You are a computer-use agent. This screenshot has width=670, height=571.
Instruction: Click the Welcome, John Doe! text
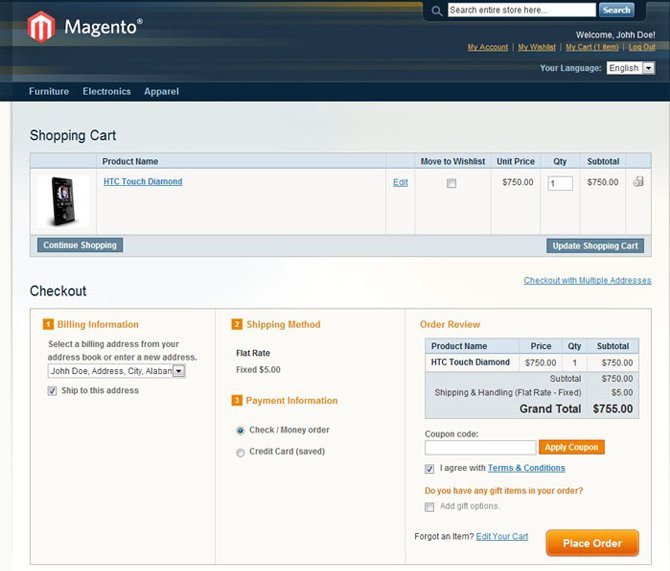[615, 35]
